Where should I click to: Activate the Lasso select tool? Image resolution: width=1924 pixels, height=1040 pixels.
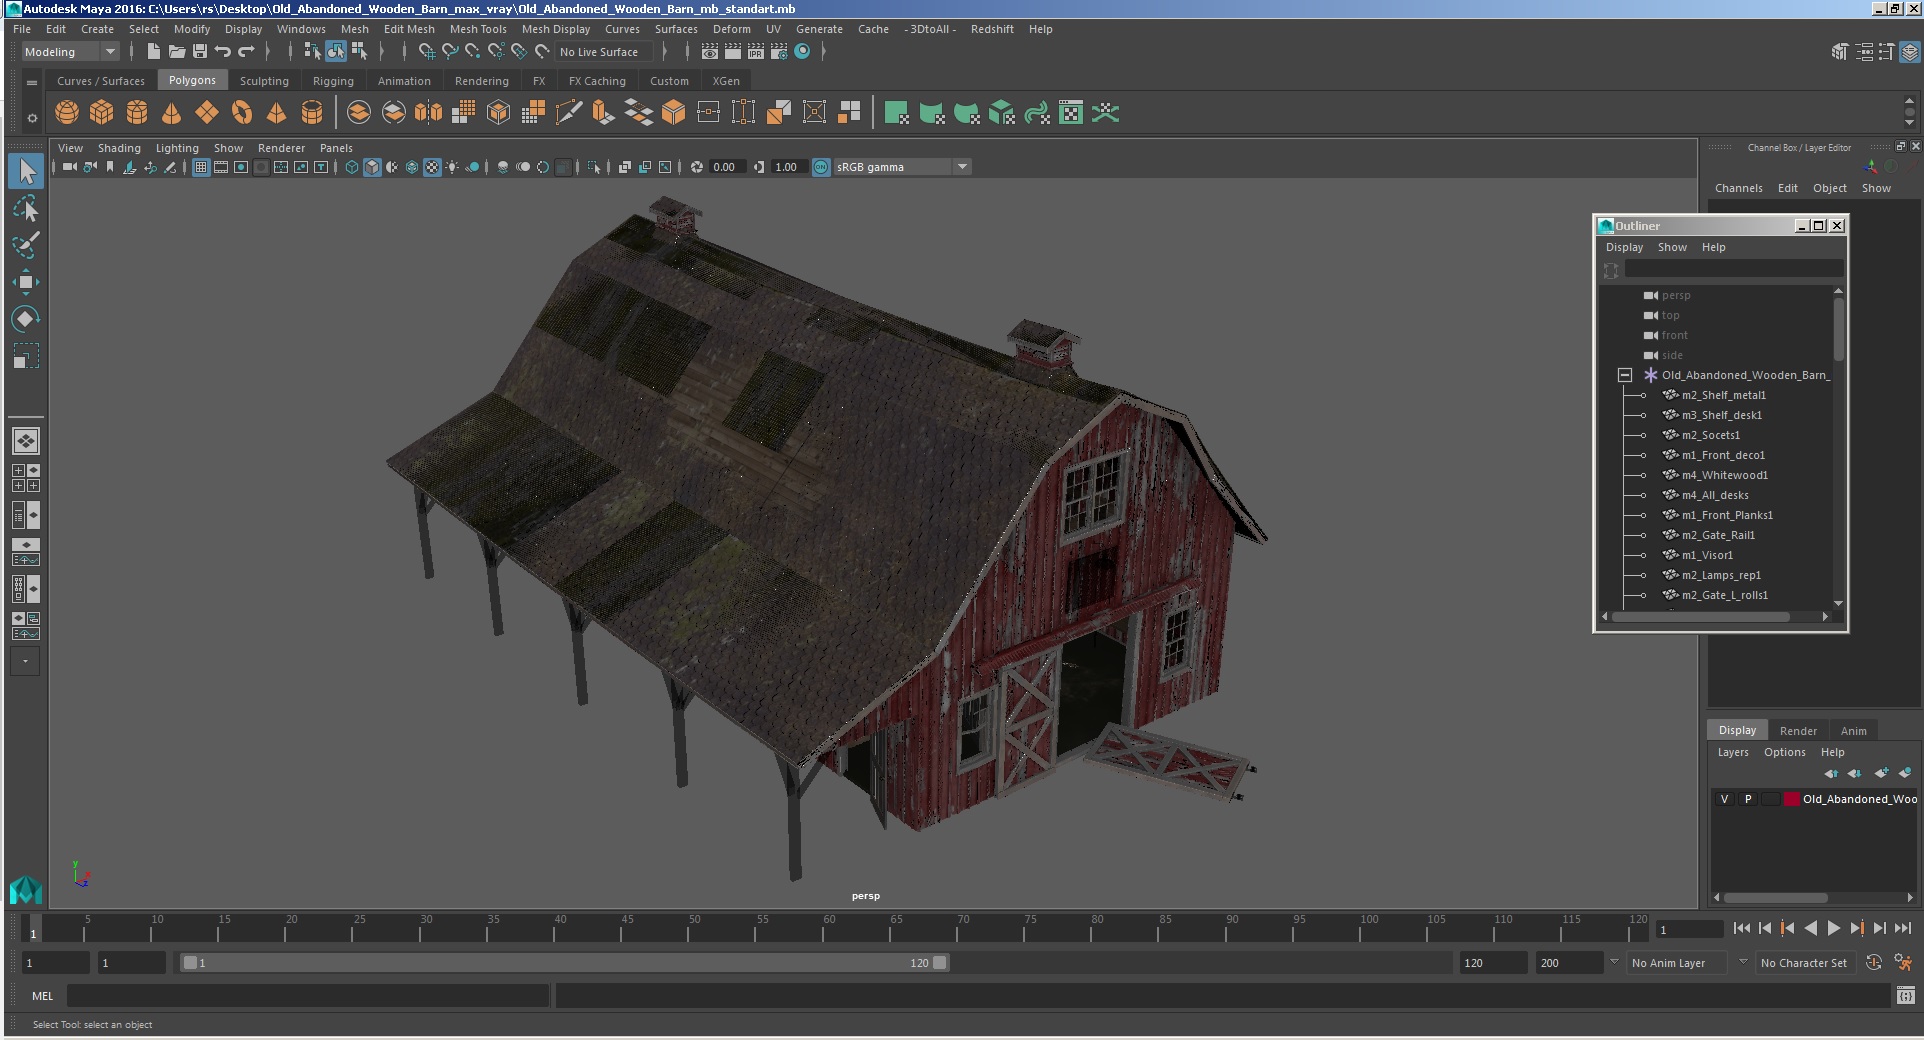click(x=26, y=208)
